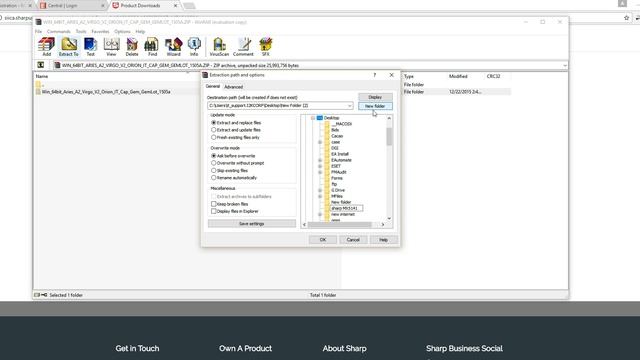Screen dimensions: 640x360
Task: Open the File menu
Action: coord(38,31)
